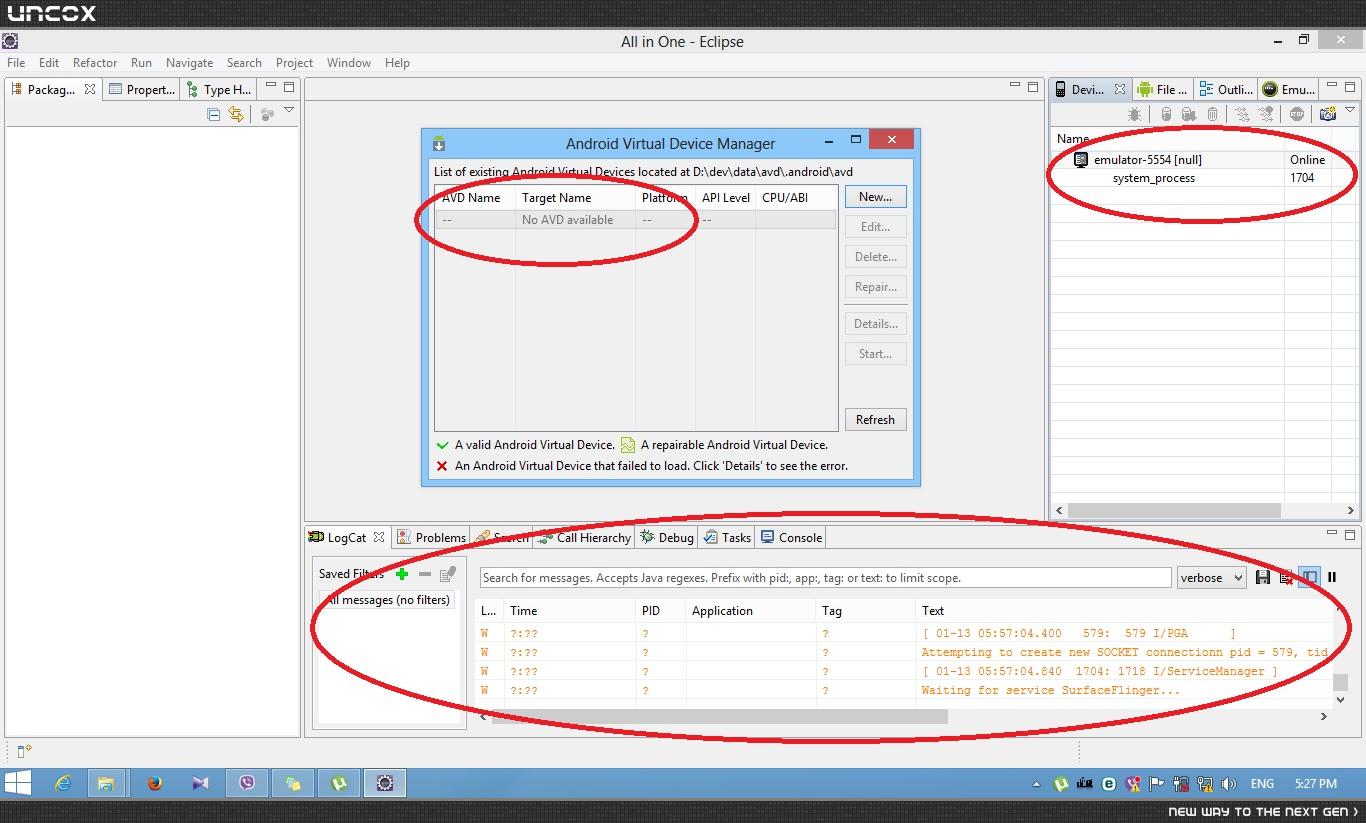Switch to the Call Hierarchy tab
Viewport: 1366px width, 823px height.
(x=584, y=538)
